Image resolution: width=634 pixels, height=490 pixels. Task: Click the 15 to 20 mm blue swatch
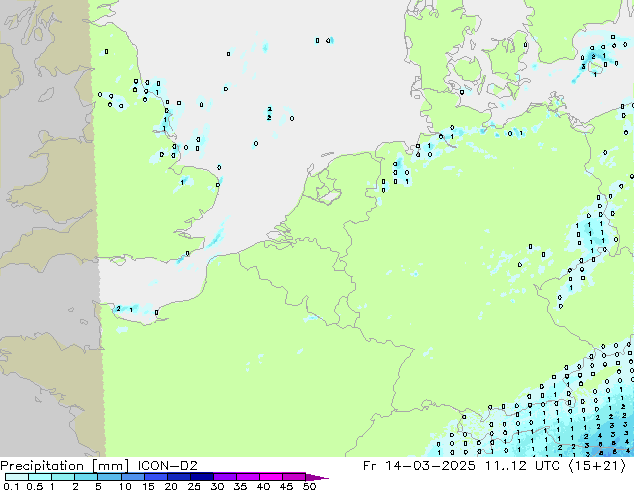[x=156, y=477]
